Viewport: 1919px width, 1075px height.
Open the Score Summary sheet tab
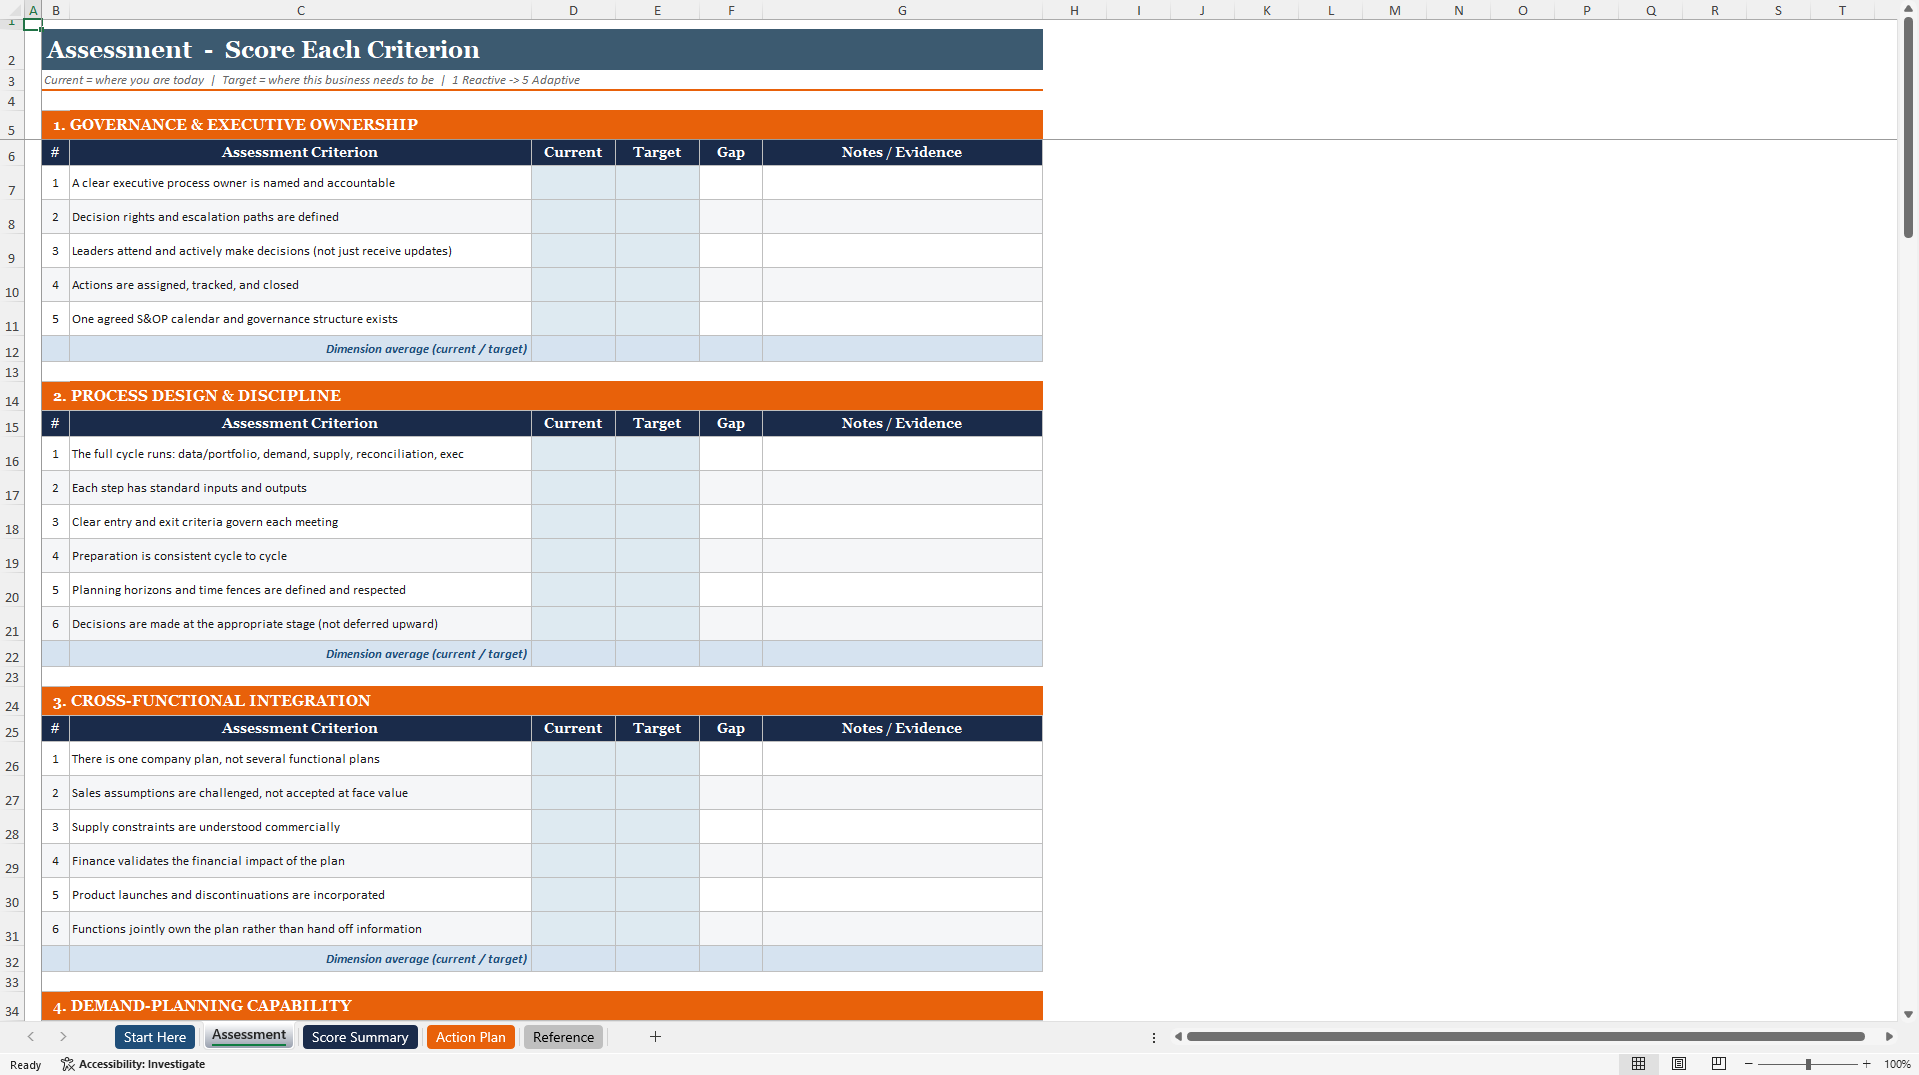(x=360, y=1037)
